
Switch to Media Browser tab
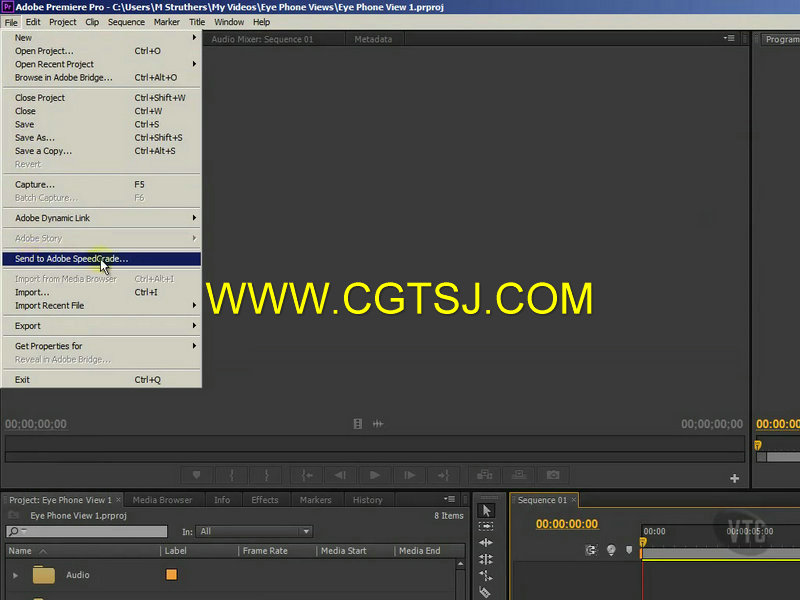pos(162,500)
